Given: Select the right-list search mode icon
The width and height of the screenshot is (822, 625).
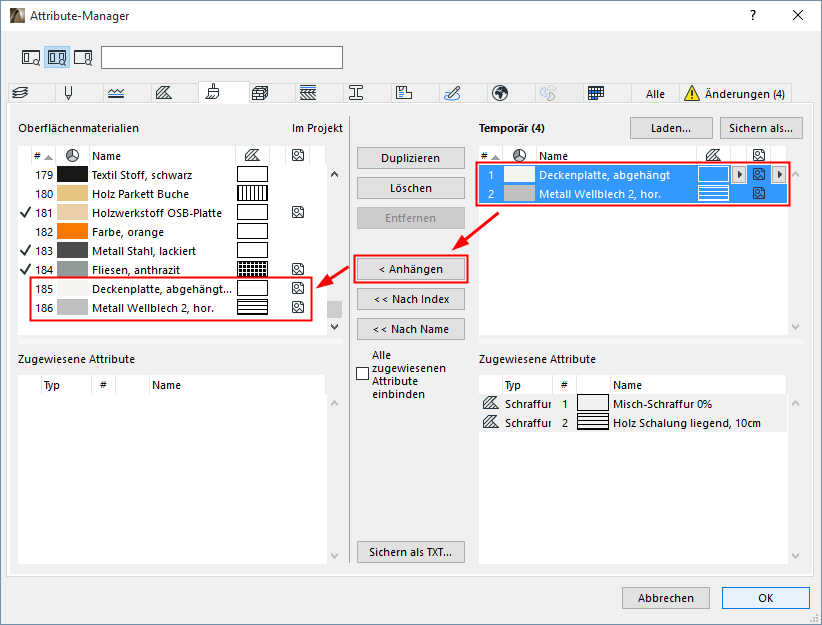Looking at the screenshot, I should [x=83, y=58].
